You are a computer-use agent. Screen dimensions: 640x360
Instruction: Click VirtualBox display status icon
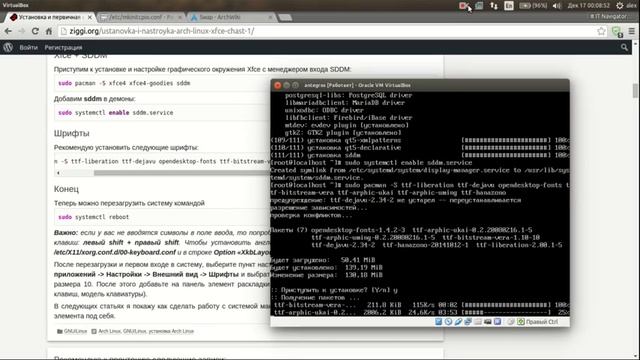487,322
